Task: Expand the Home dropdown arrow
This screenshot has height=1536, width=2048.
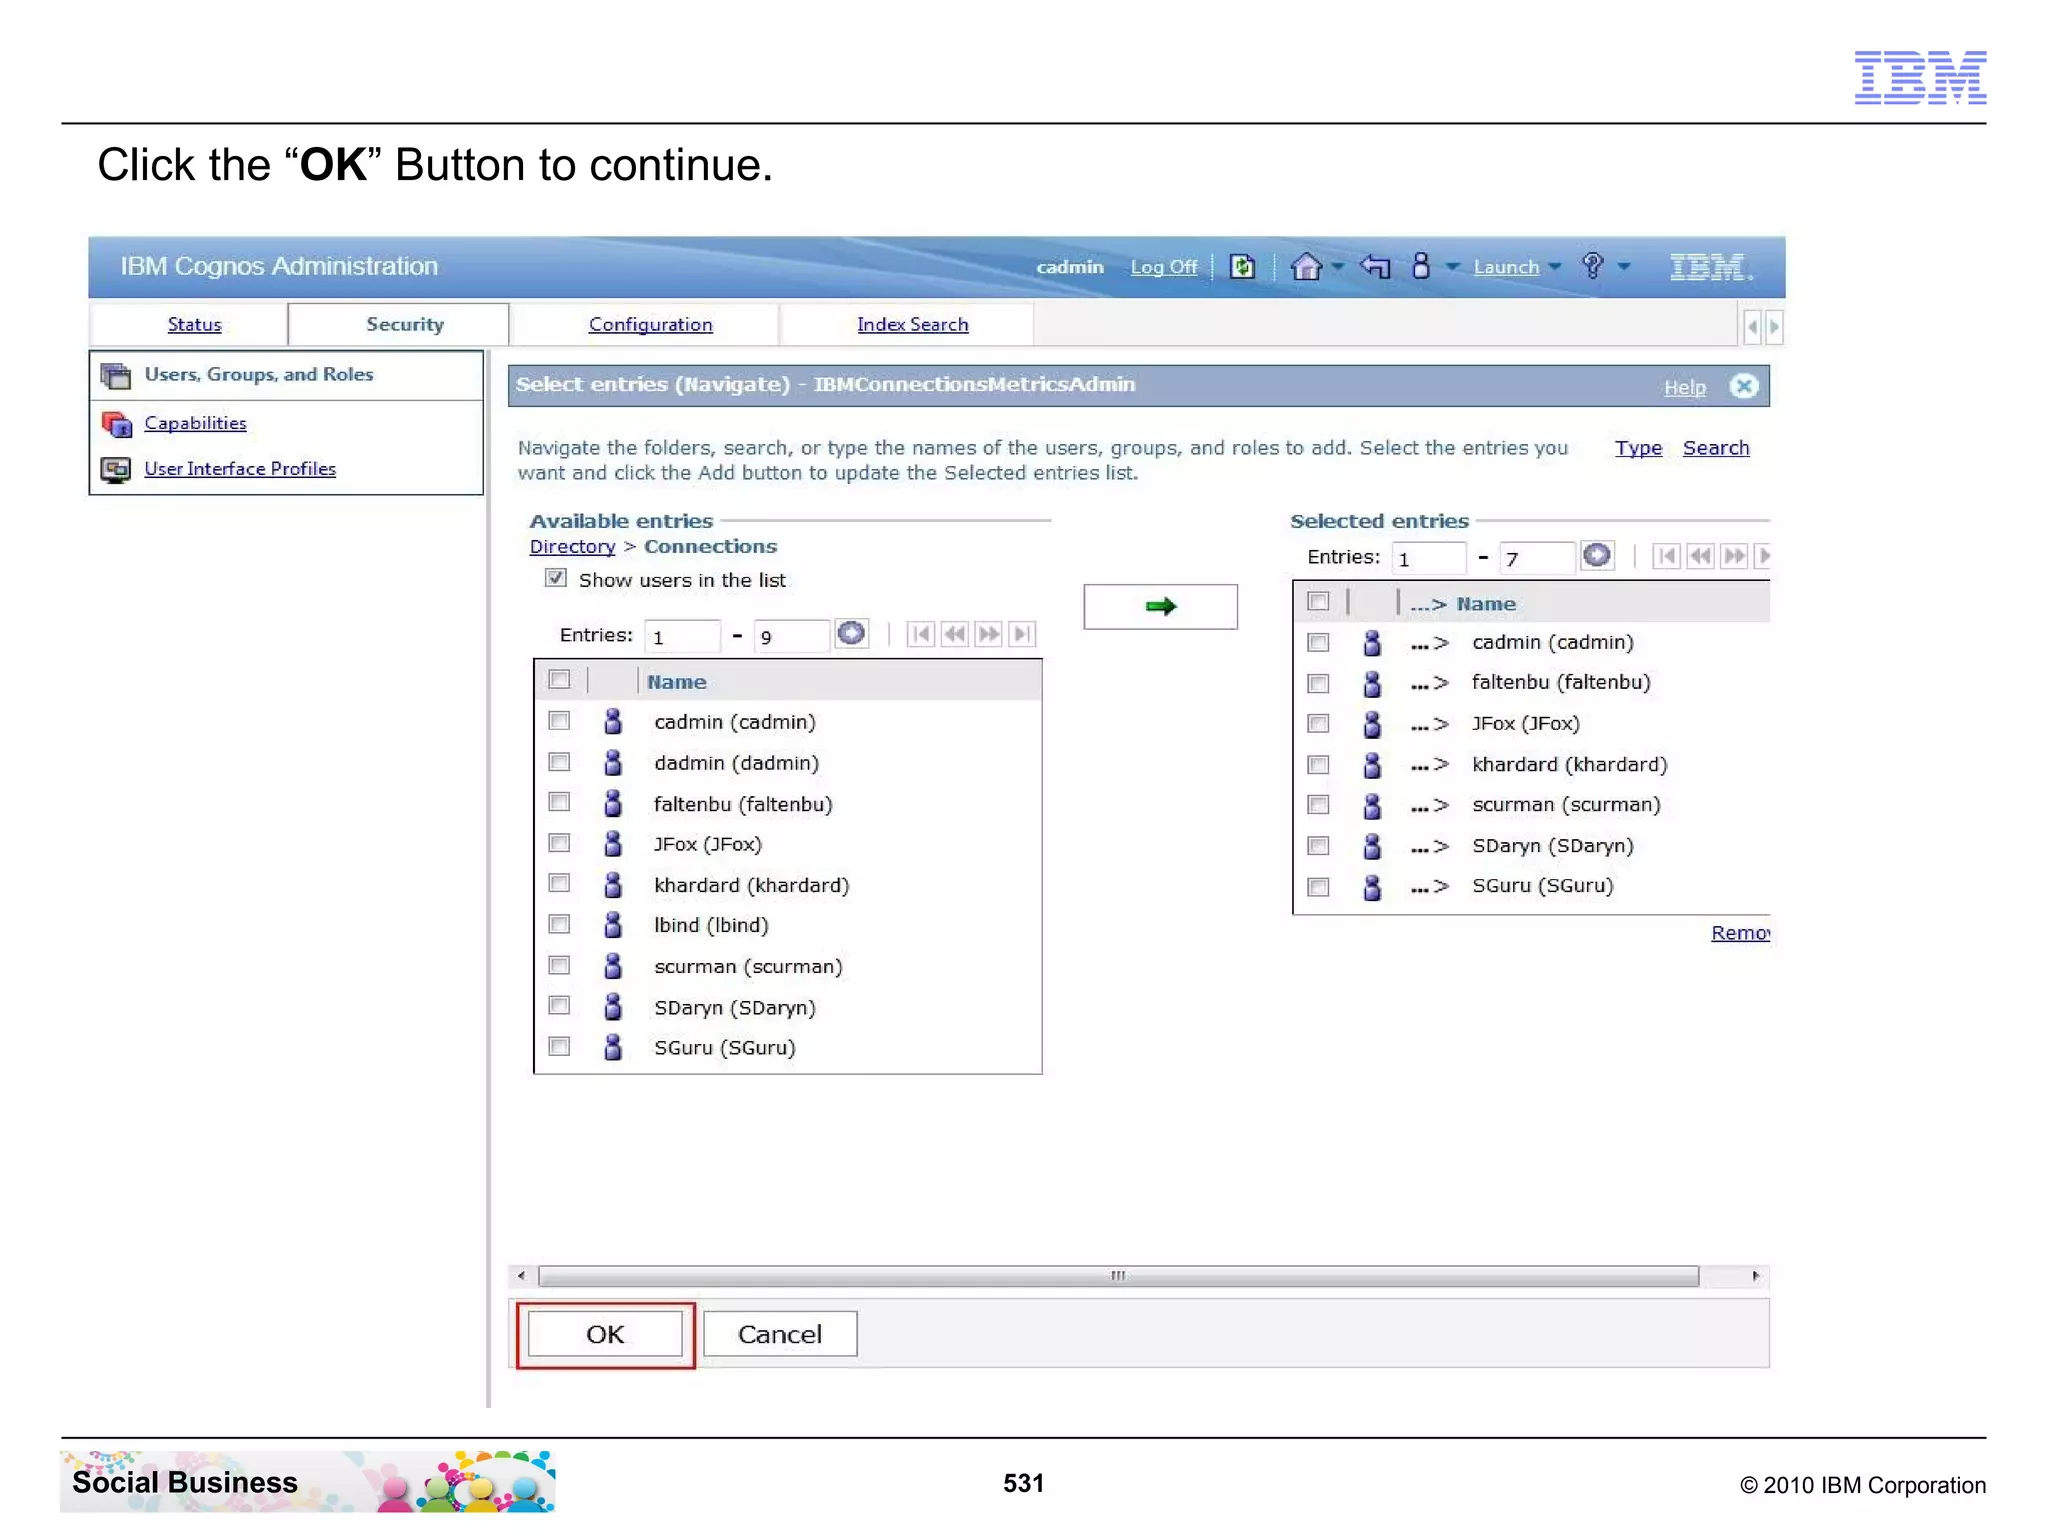Action: pyautogui.click(x=1338, y=267)
